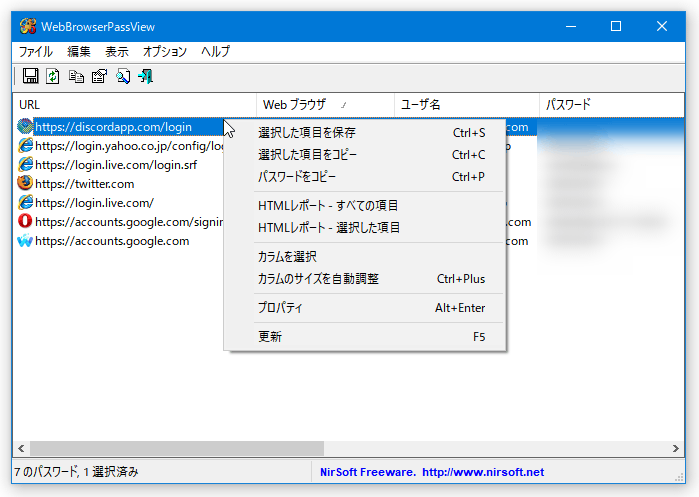
Task: Click the Save Selected Items toolbar icon
Action: tap(30, 76)
